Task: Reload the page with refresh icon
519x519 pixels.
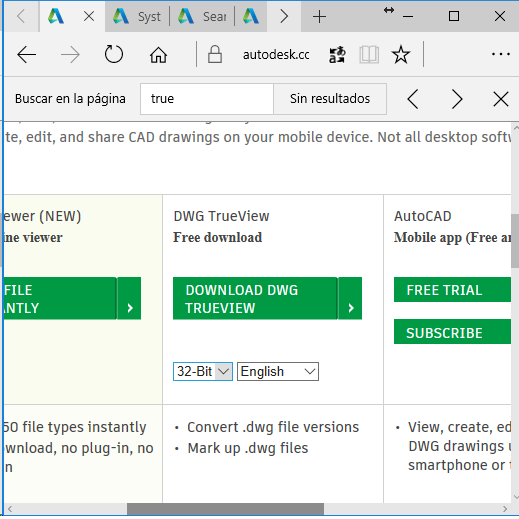Action: pyautogui.click(x=114, y=54)
